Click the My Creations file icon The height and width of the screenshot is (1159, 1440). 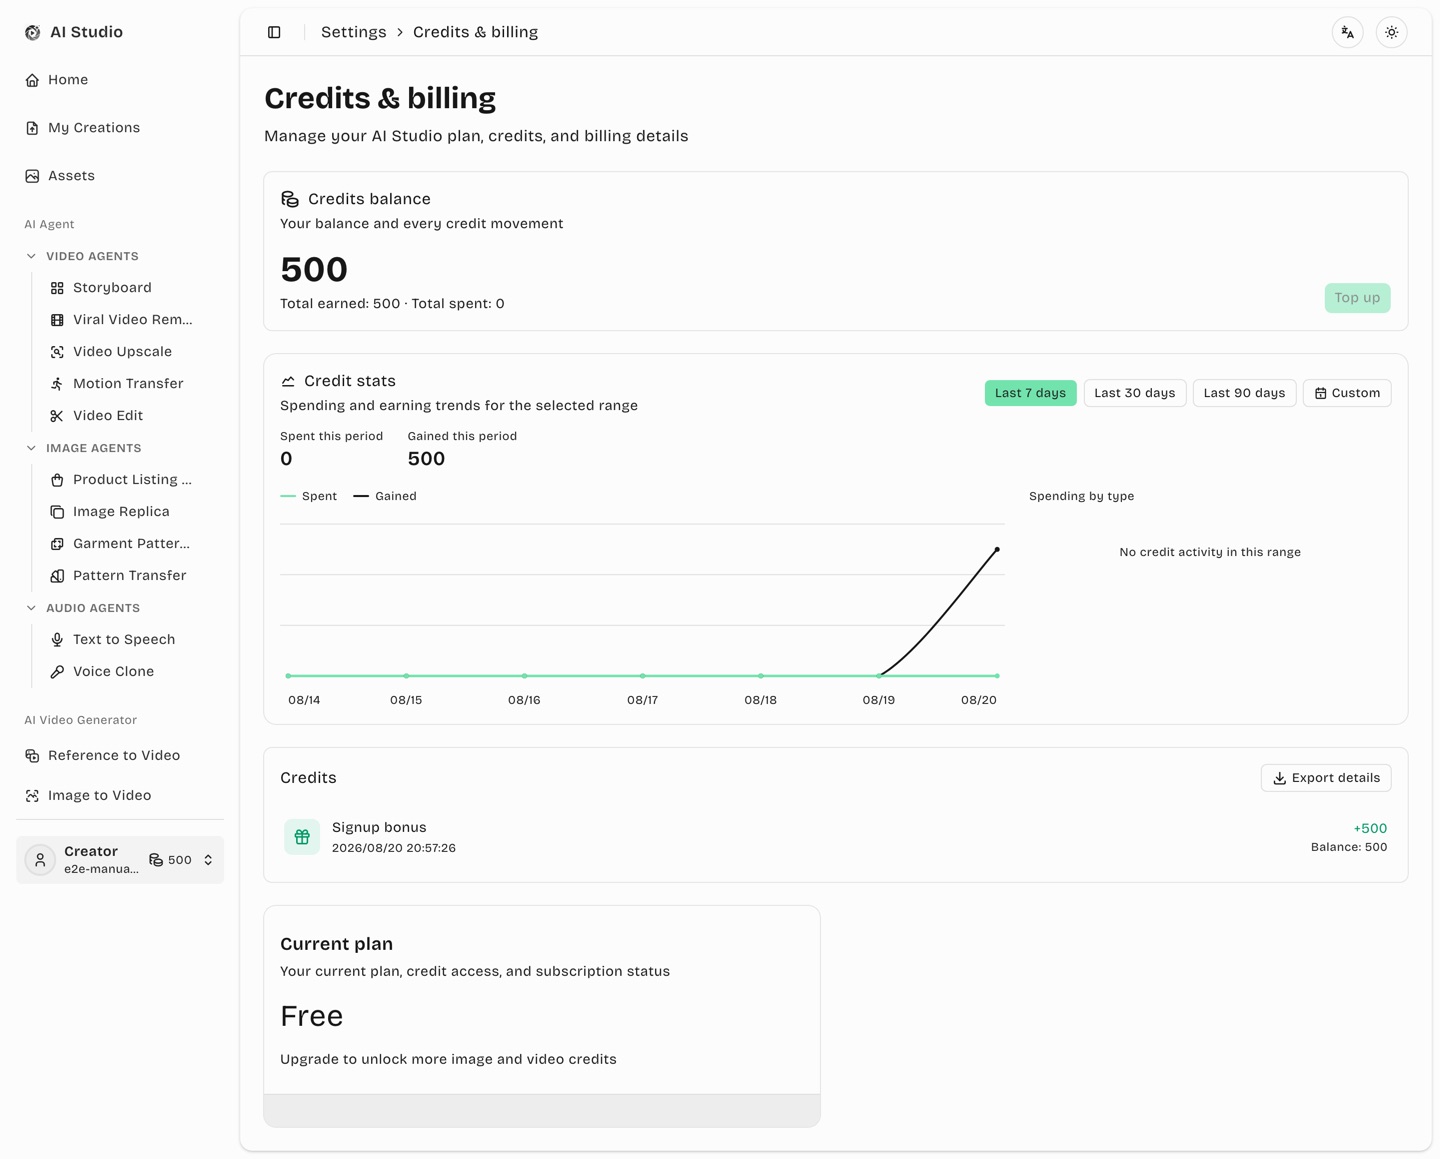click(32, 128)
